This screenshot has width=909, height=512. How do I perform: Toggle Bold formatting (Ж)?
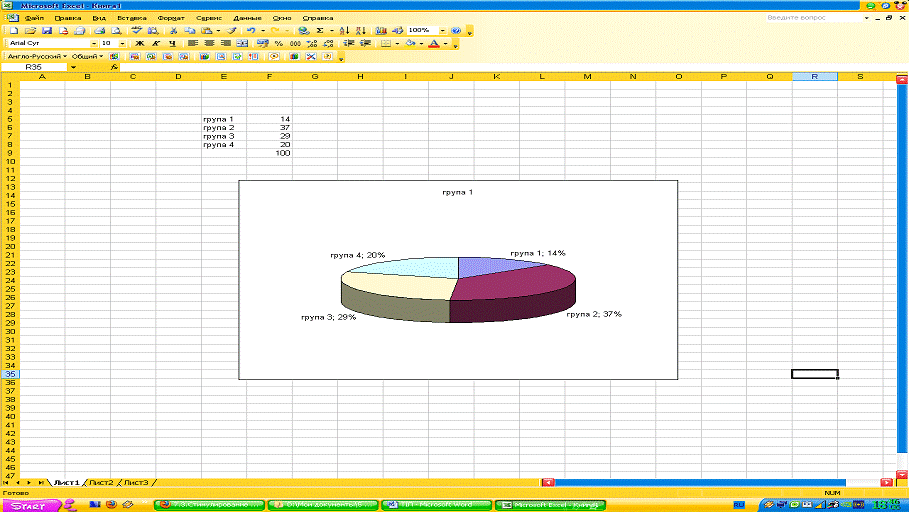point(140,44)
